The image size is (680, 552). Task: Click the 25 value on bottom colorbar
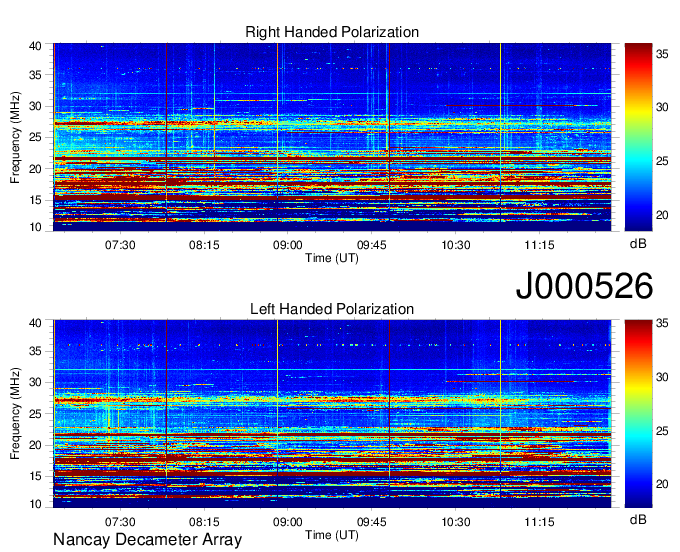click(662, 431)
